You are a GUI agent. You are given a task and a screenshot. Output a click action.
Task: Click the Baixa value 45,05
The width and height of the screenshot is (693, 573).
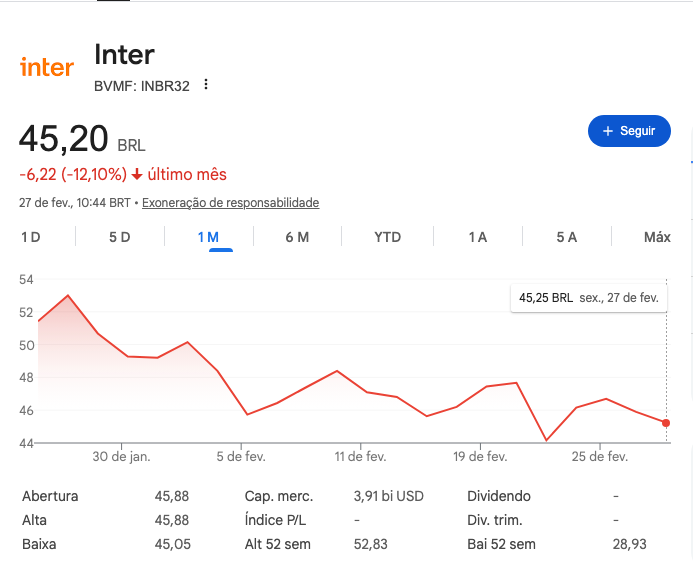[x=173, y=544]
